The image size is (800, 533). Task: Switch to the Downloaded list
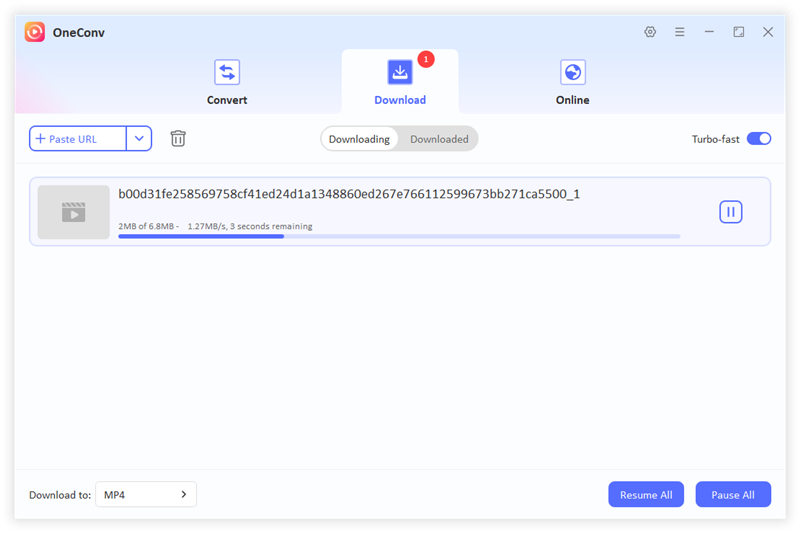point(439,139)
